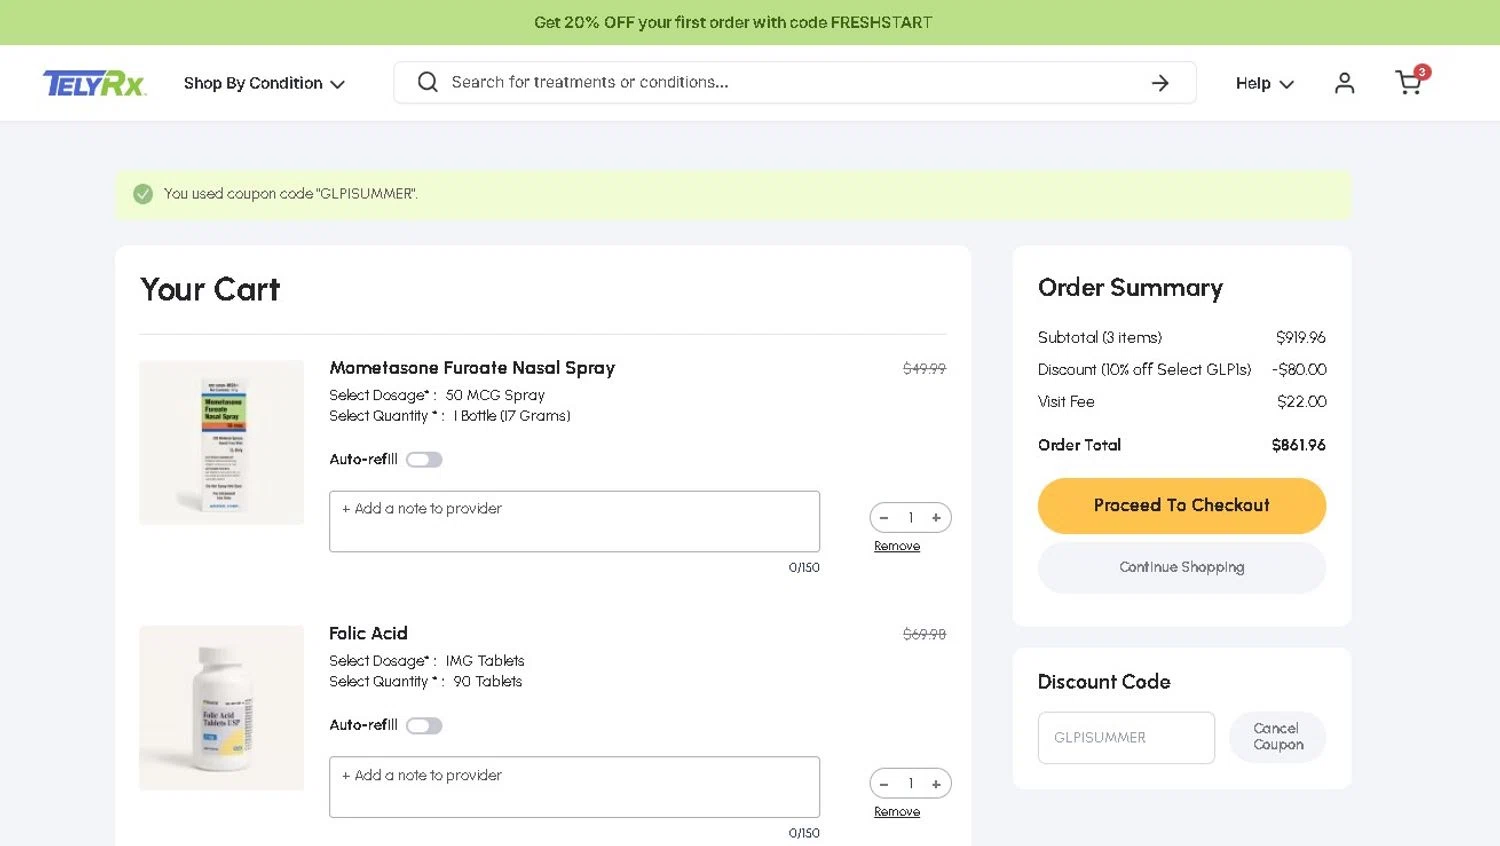The width and height of the screenshot is (1500, 846).
Task: Open the shopping cart icon
Action: tap(1410, 81)
